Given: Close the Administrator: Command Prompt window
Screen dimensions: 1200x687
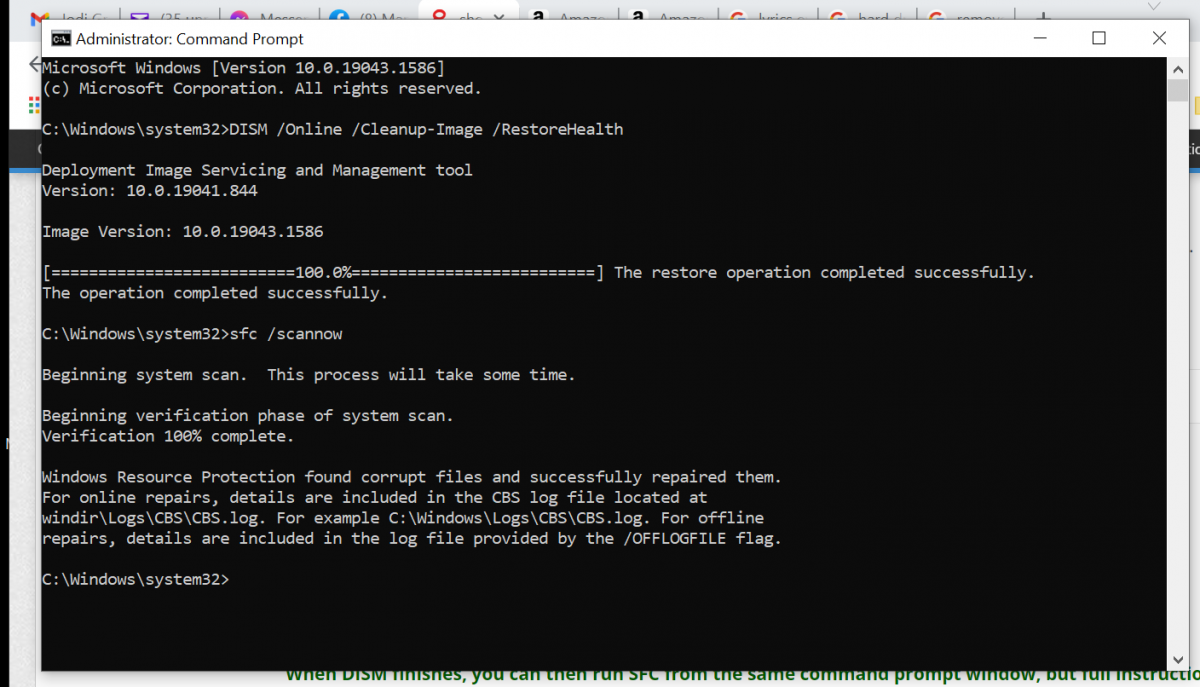Looking at the screenshot, I should pos(1159,39).
